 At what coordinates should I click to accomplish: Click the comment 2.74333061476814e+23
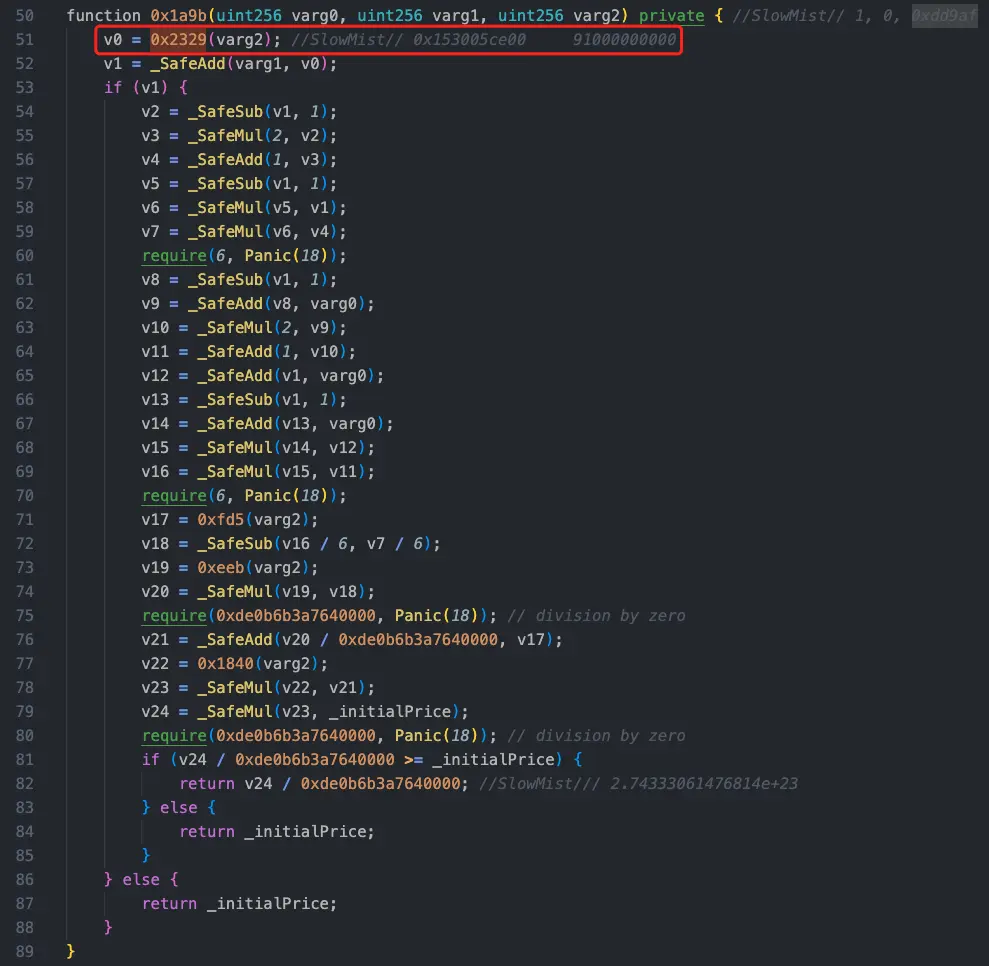[x=704, y=783]
